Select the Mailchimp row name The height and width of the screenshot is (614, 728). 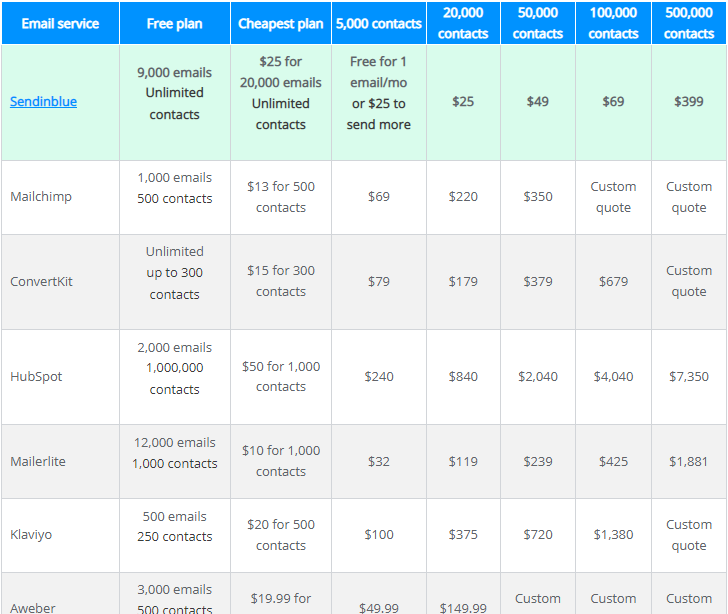tap(41, 196)
